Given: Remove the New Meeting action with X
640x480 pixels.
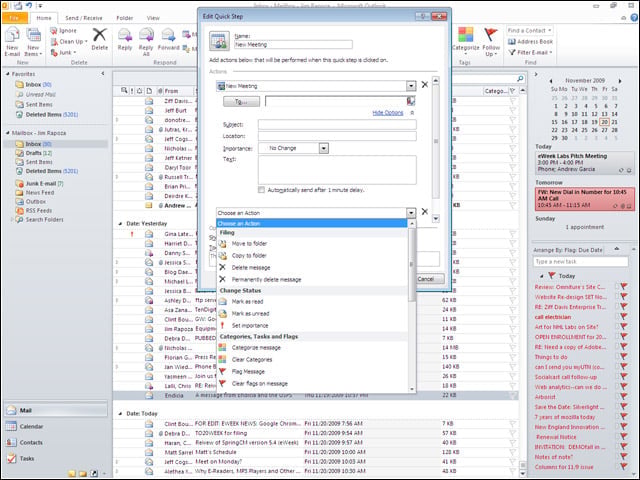Looking at the screenshot, I should point(424,84).
